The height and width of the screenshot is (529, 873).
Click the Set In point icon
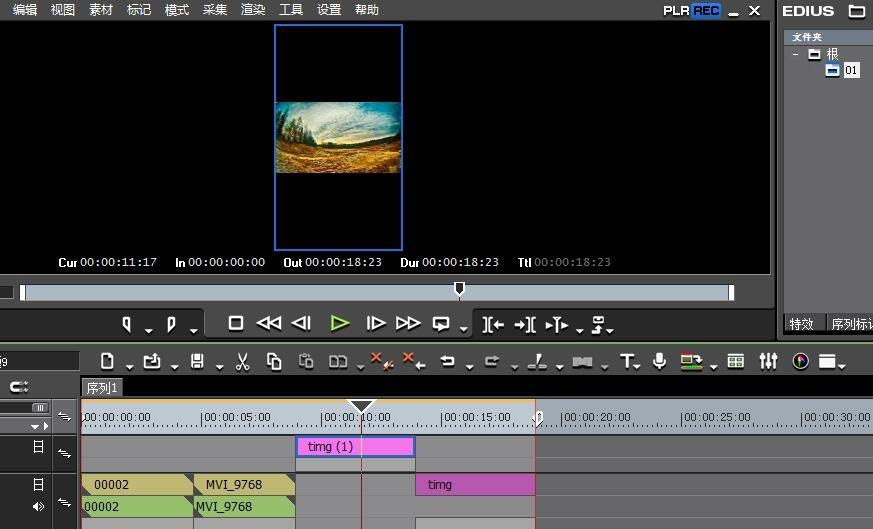tap(126, 324)
